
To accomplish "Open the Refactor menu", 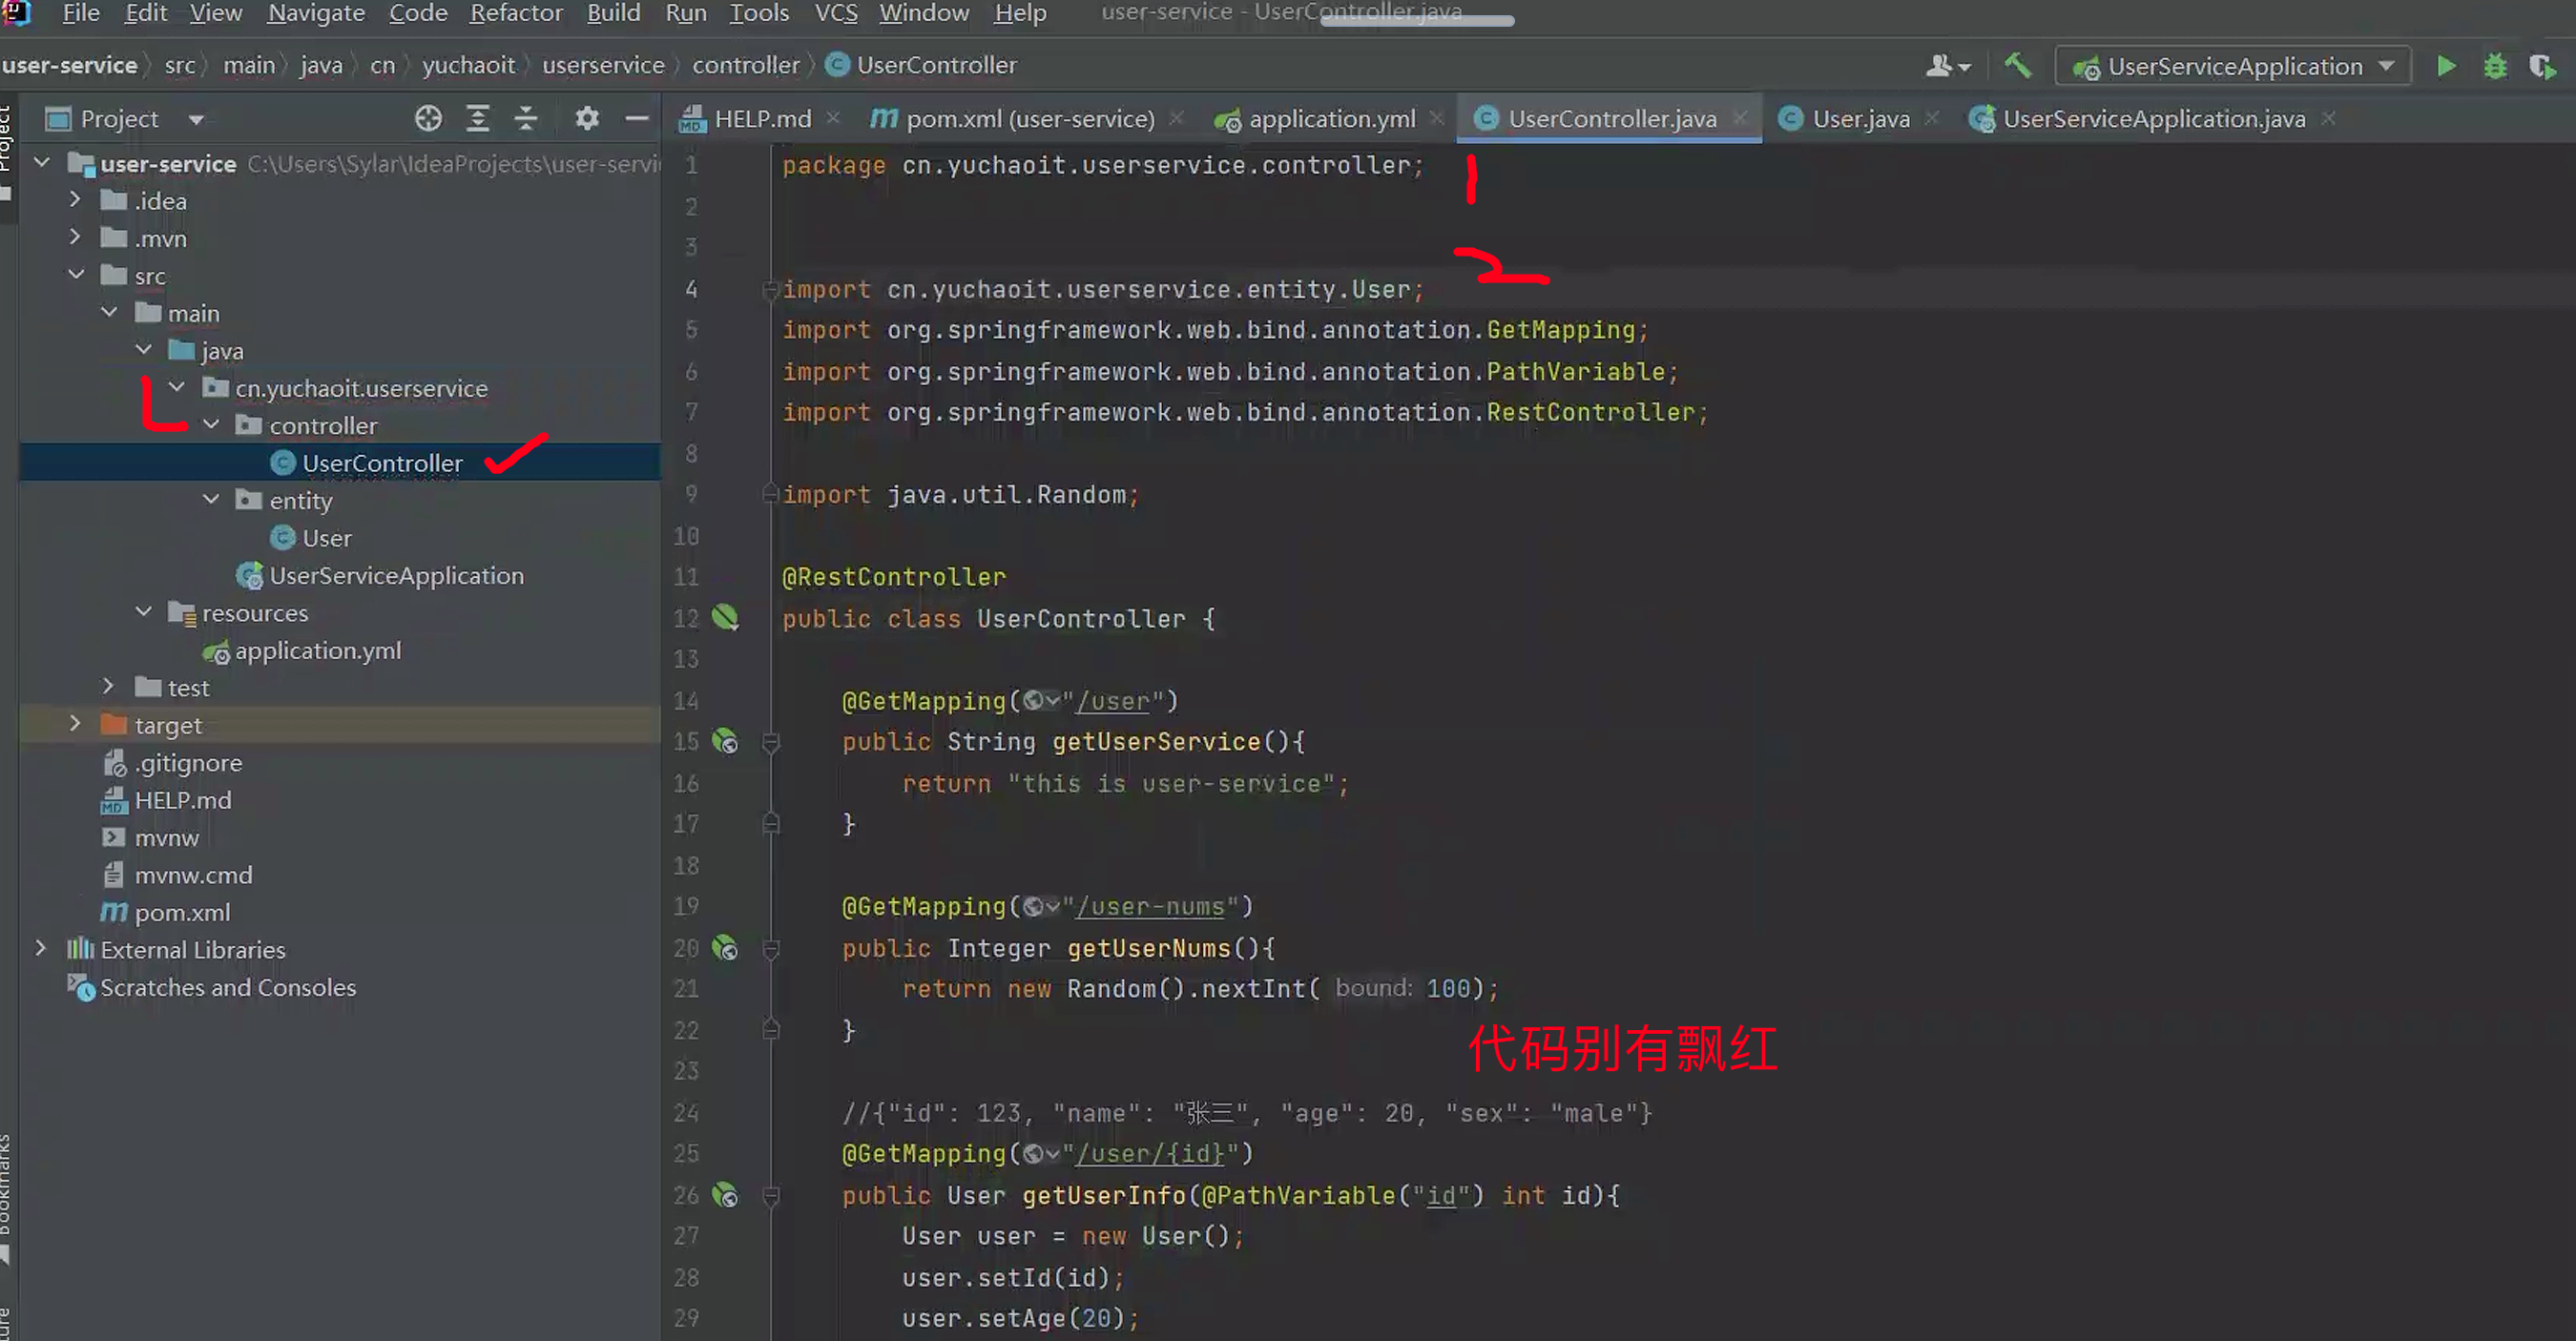I will click(516, 13).
